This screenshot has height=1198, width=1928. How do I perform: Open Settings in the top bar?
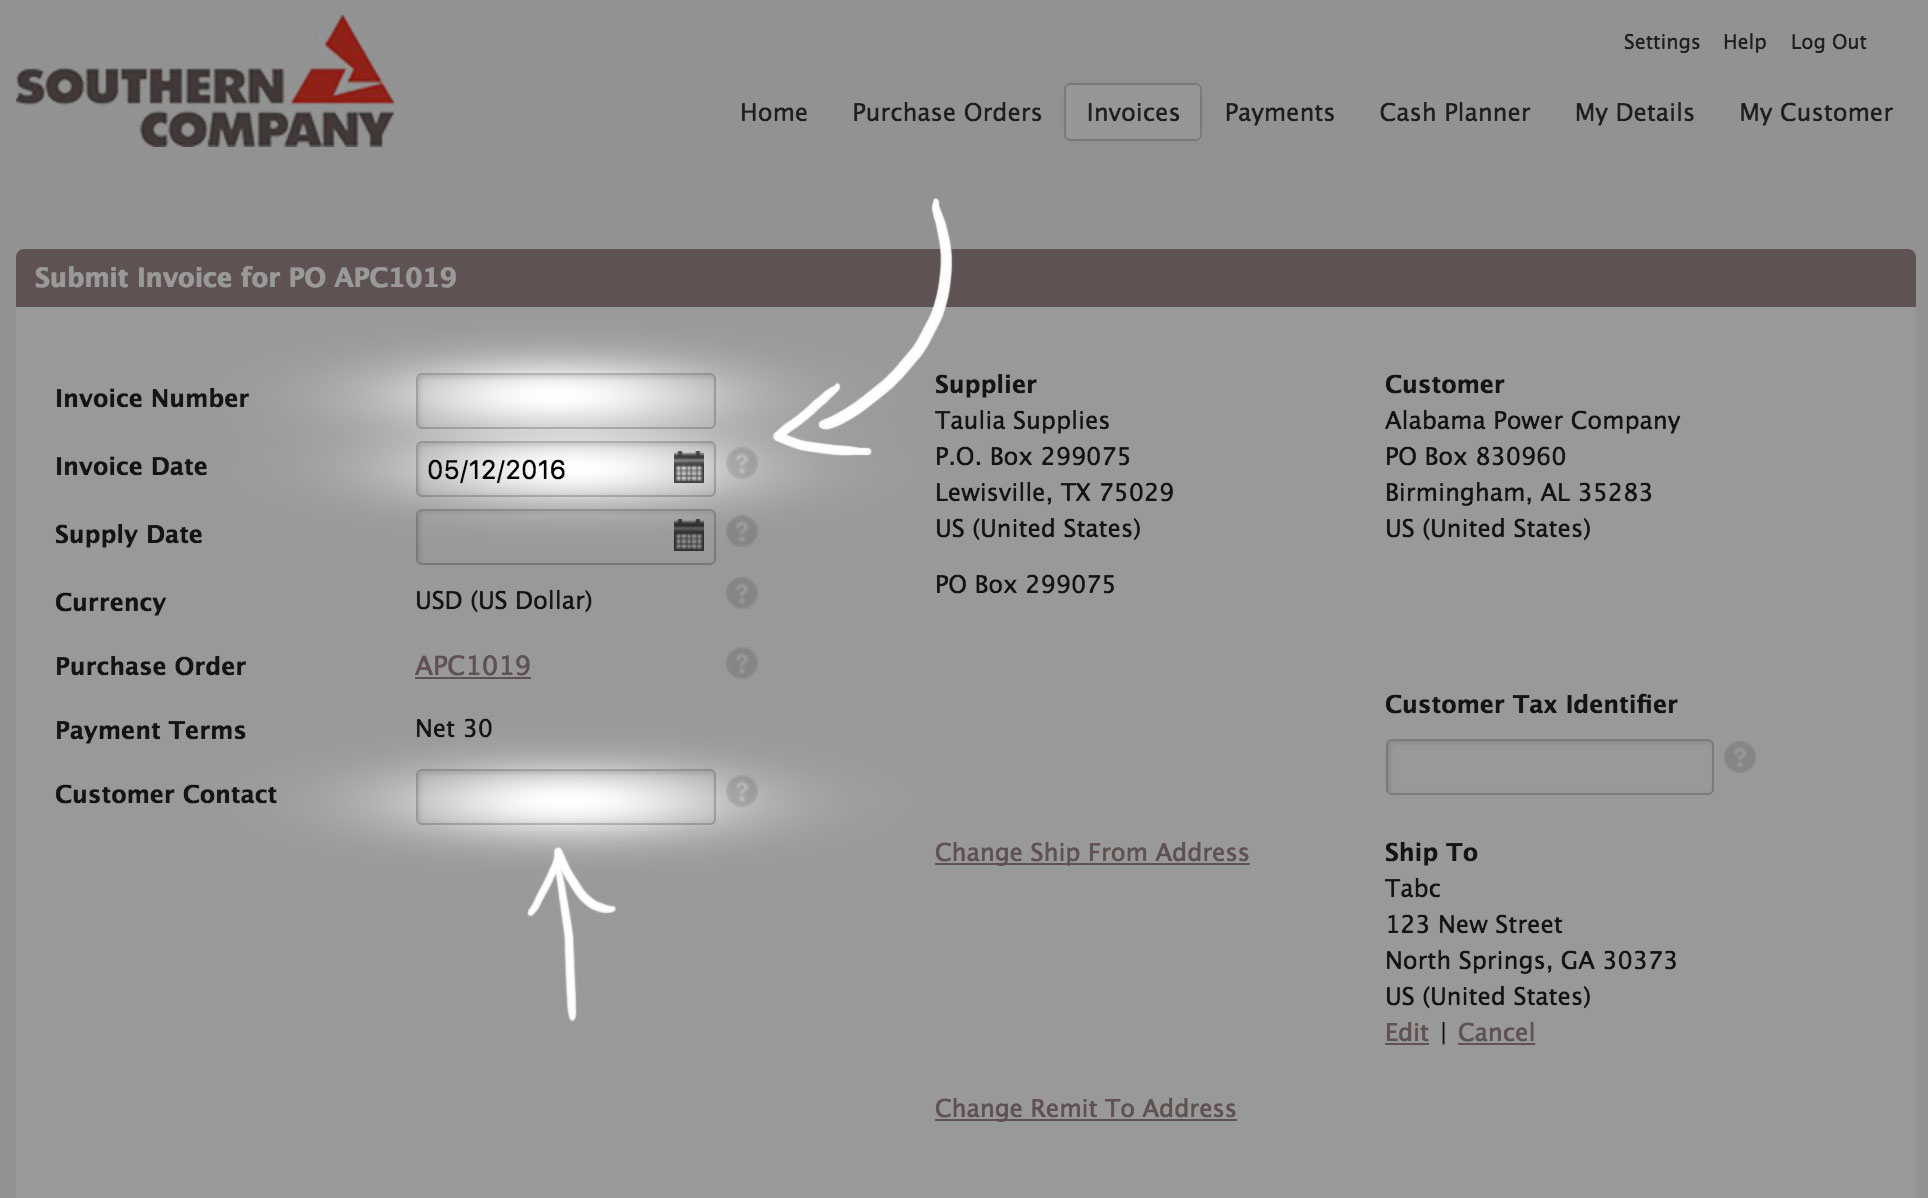click(1662, 42)
